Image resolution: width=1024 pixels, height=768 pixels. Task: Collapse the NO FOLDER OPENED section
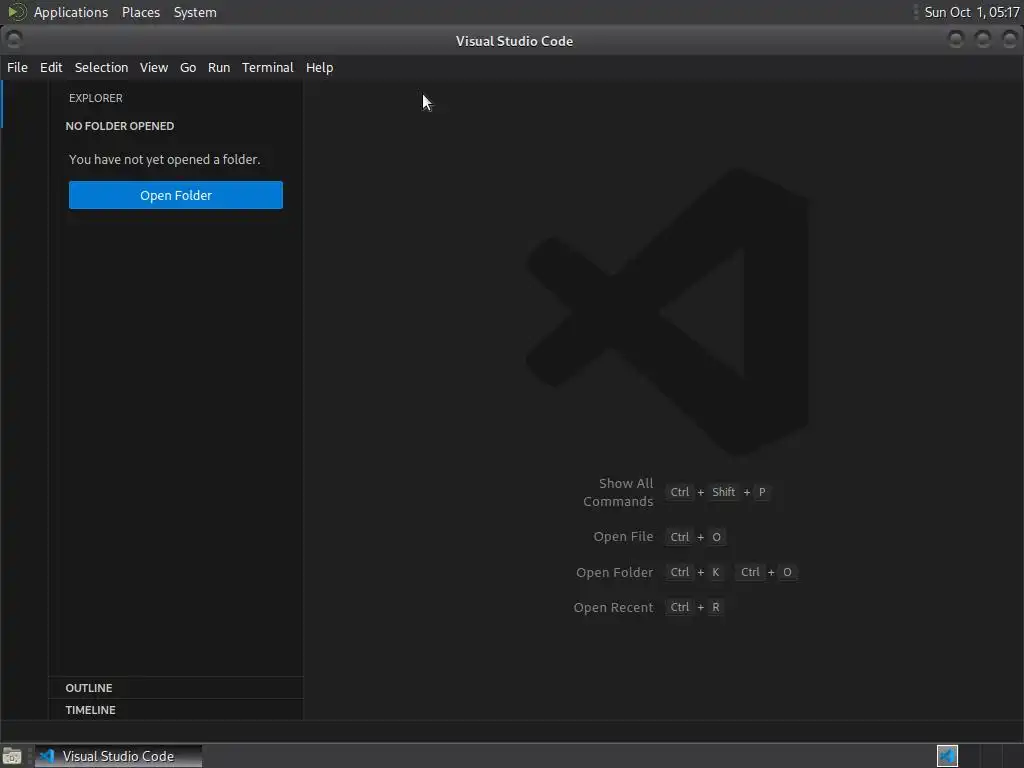pyautogui.click(x=176, y=126)
